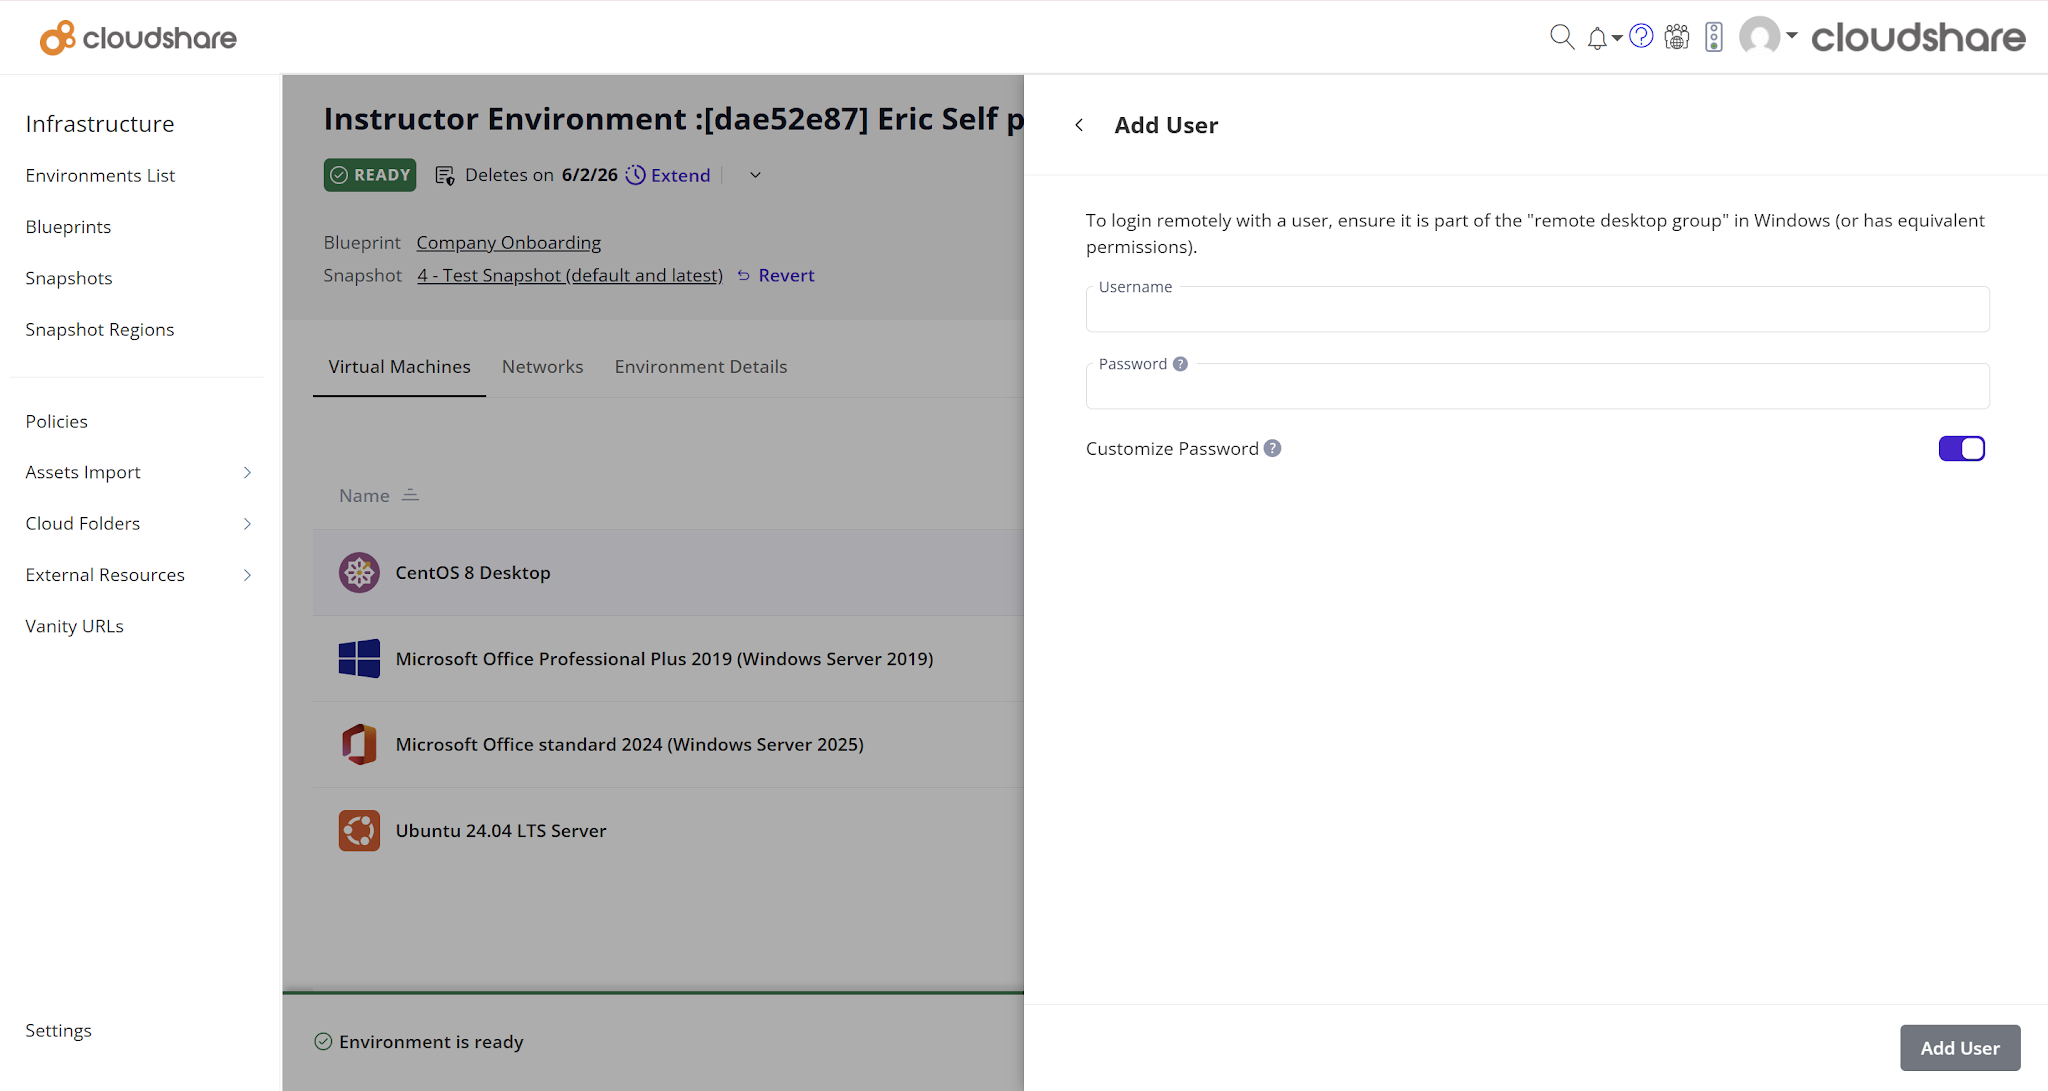Open Policies in sidebar
This screenshot has width=2048, height=1091.
click(x=57, y=421)
